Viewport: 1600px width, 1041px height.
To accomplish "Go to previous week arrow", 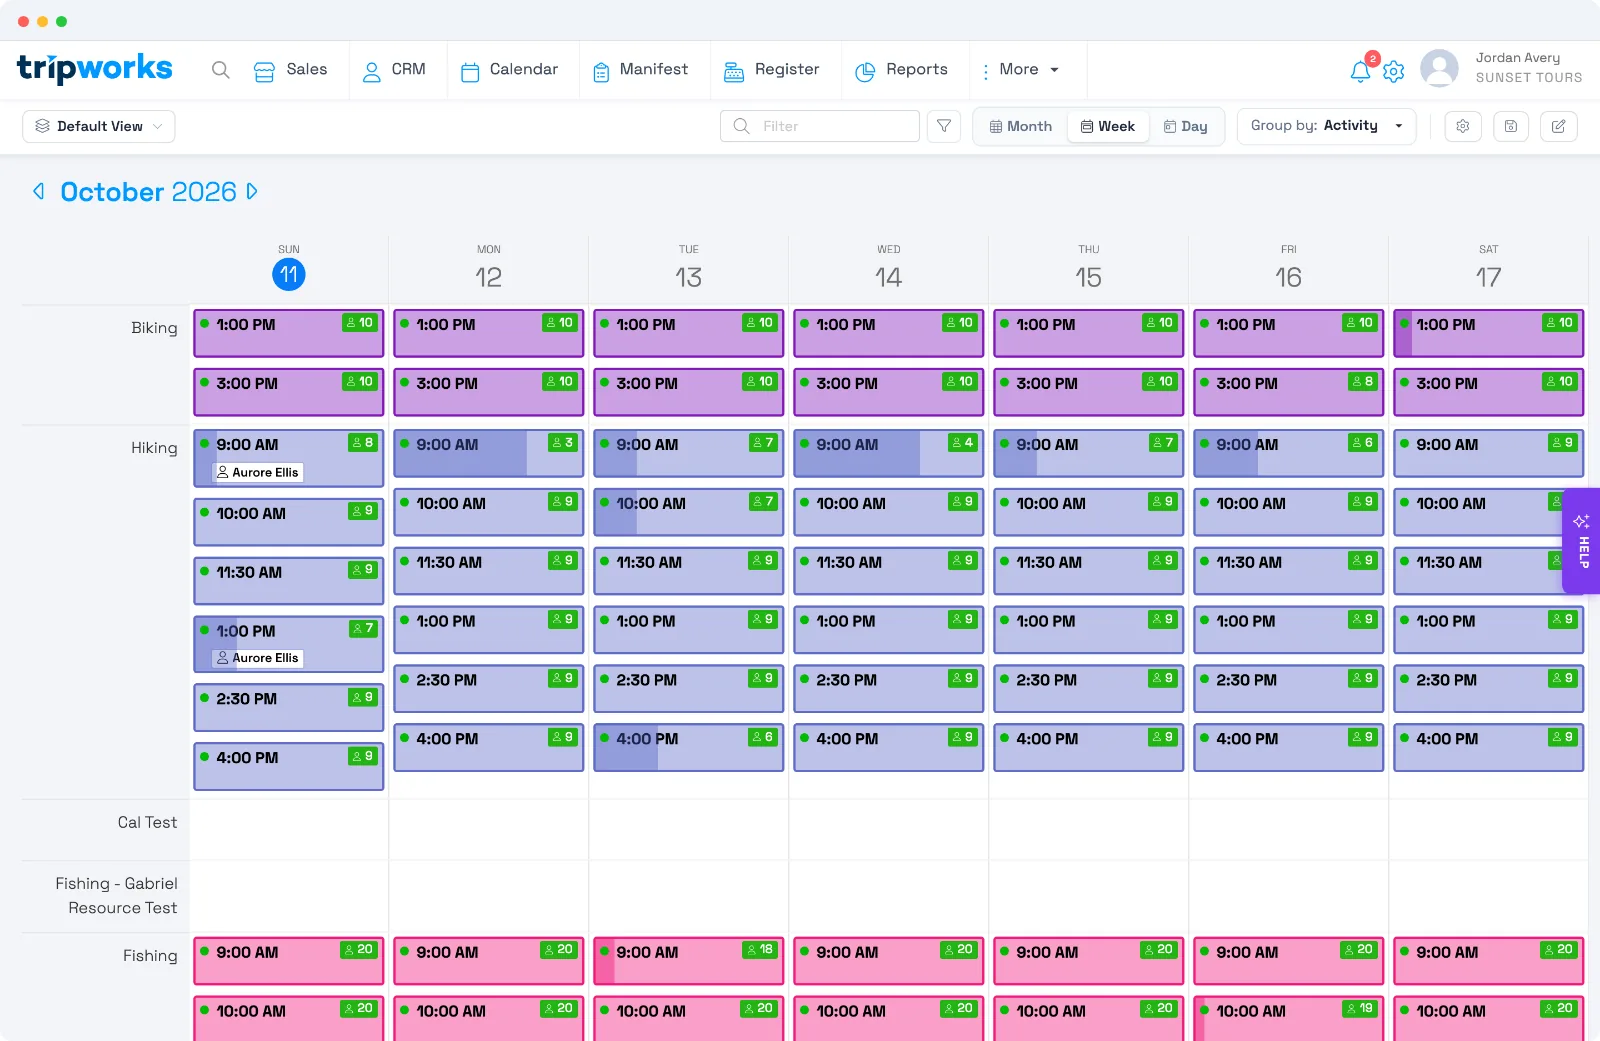I will 39,191.
